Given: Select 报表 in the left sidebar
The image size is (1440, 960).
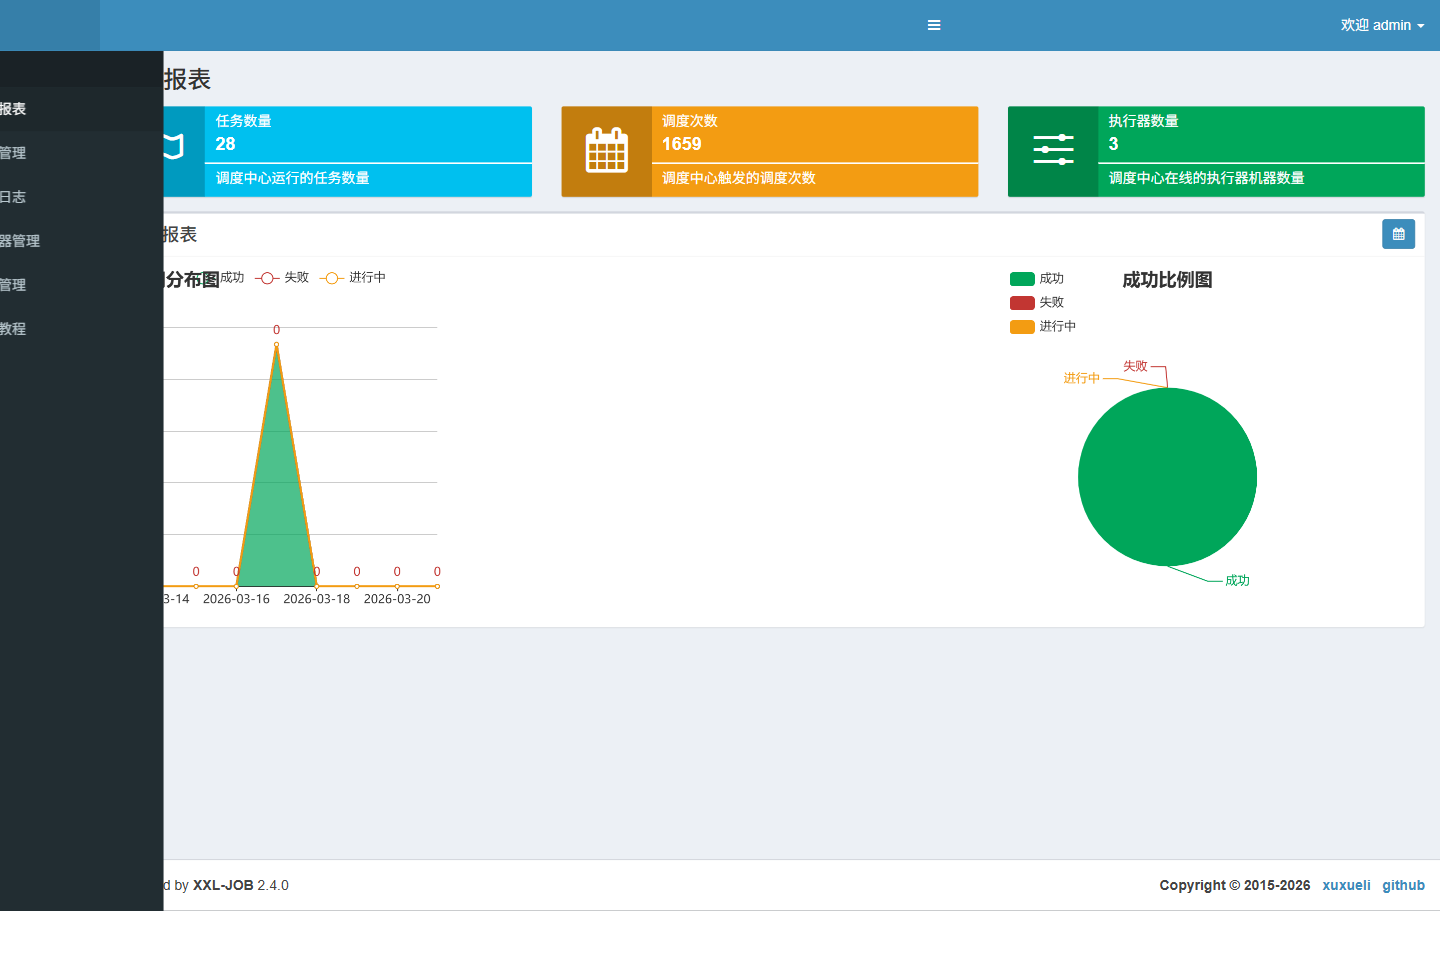Looking at the screenshot, I should pos(14,109).
